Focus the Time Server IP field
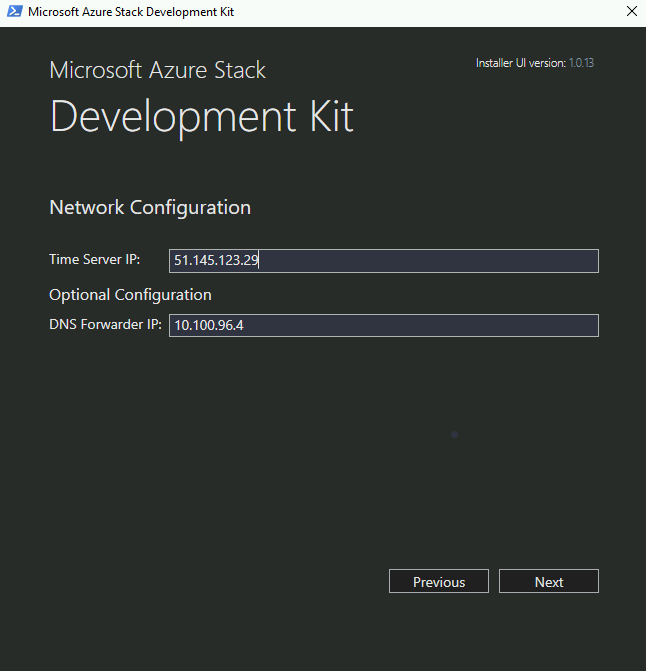Viewport: 646px width, 671px height. [x=384, y=261]
